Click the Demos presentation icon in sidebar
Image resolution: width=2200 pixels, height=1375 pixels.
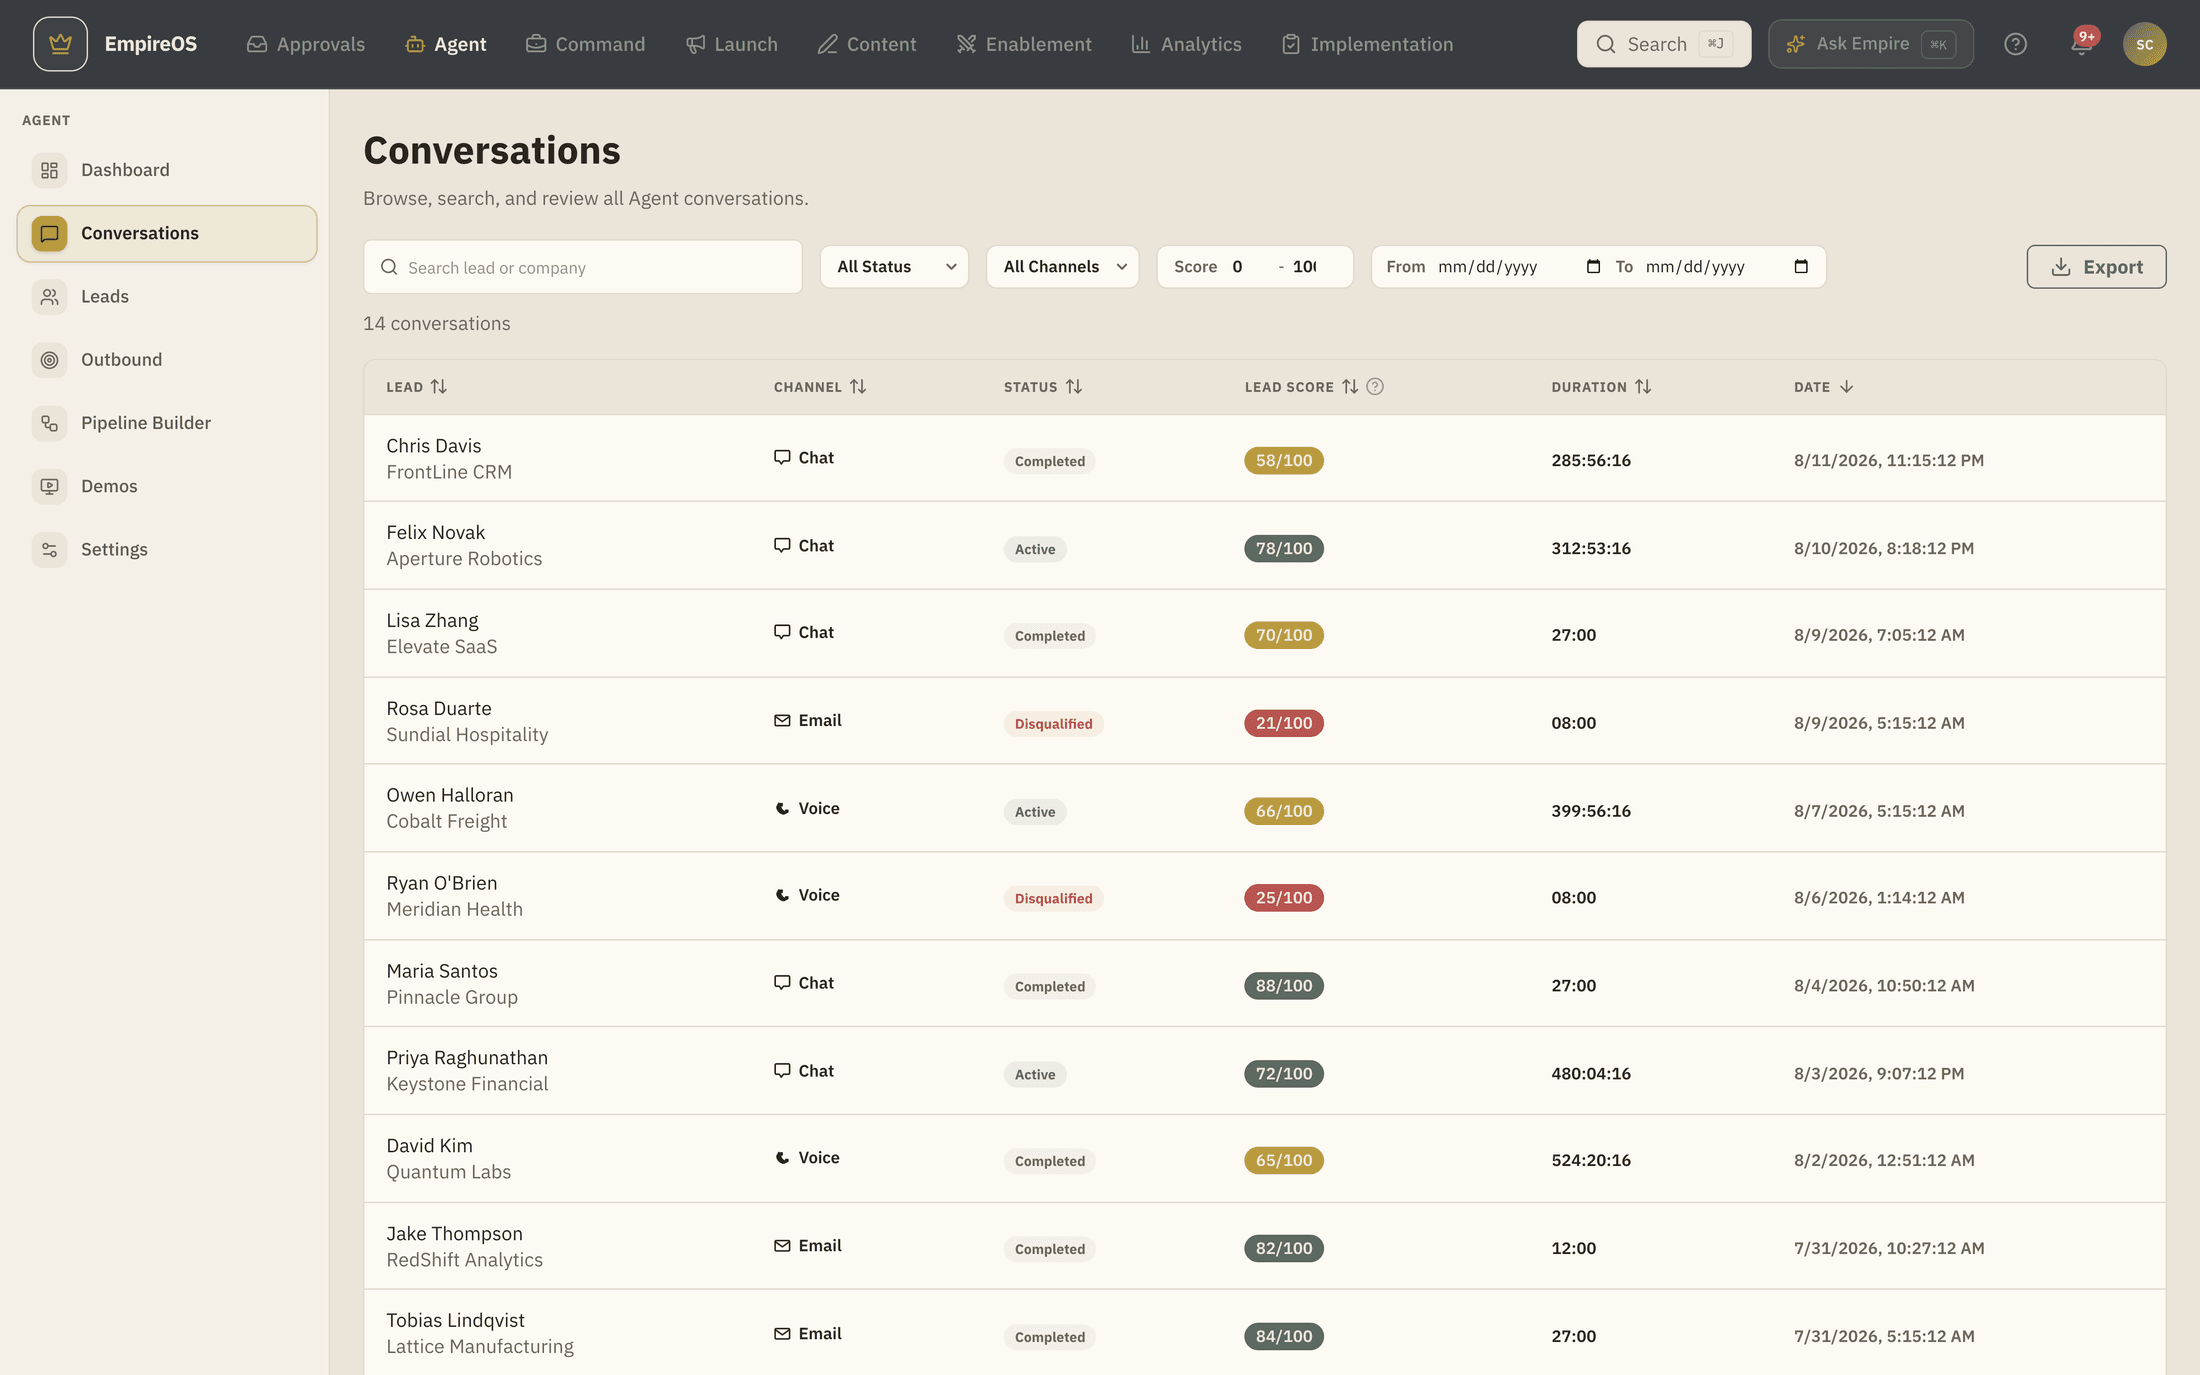click(x=49, y=486)
